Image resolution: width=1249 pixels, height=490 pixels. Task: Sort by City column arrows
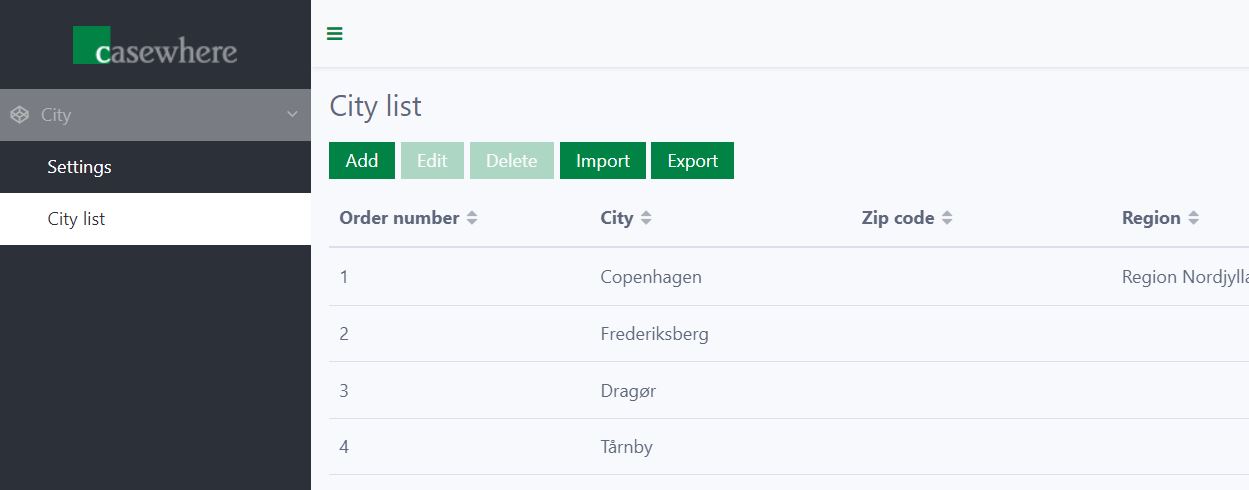coord(646,218)
